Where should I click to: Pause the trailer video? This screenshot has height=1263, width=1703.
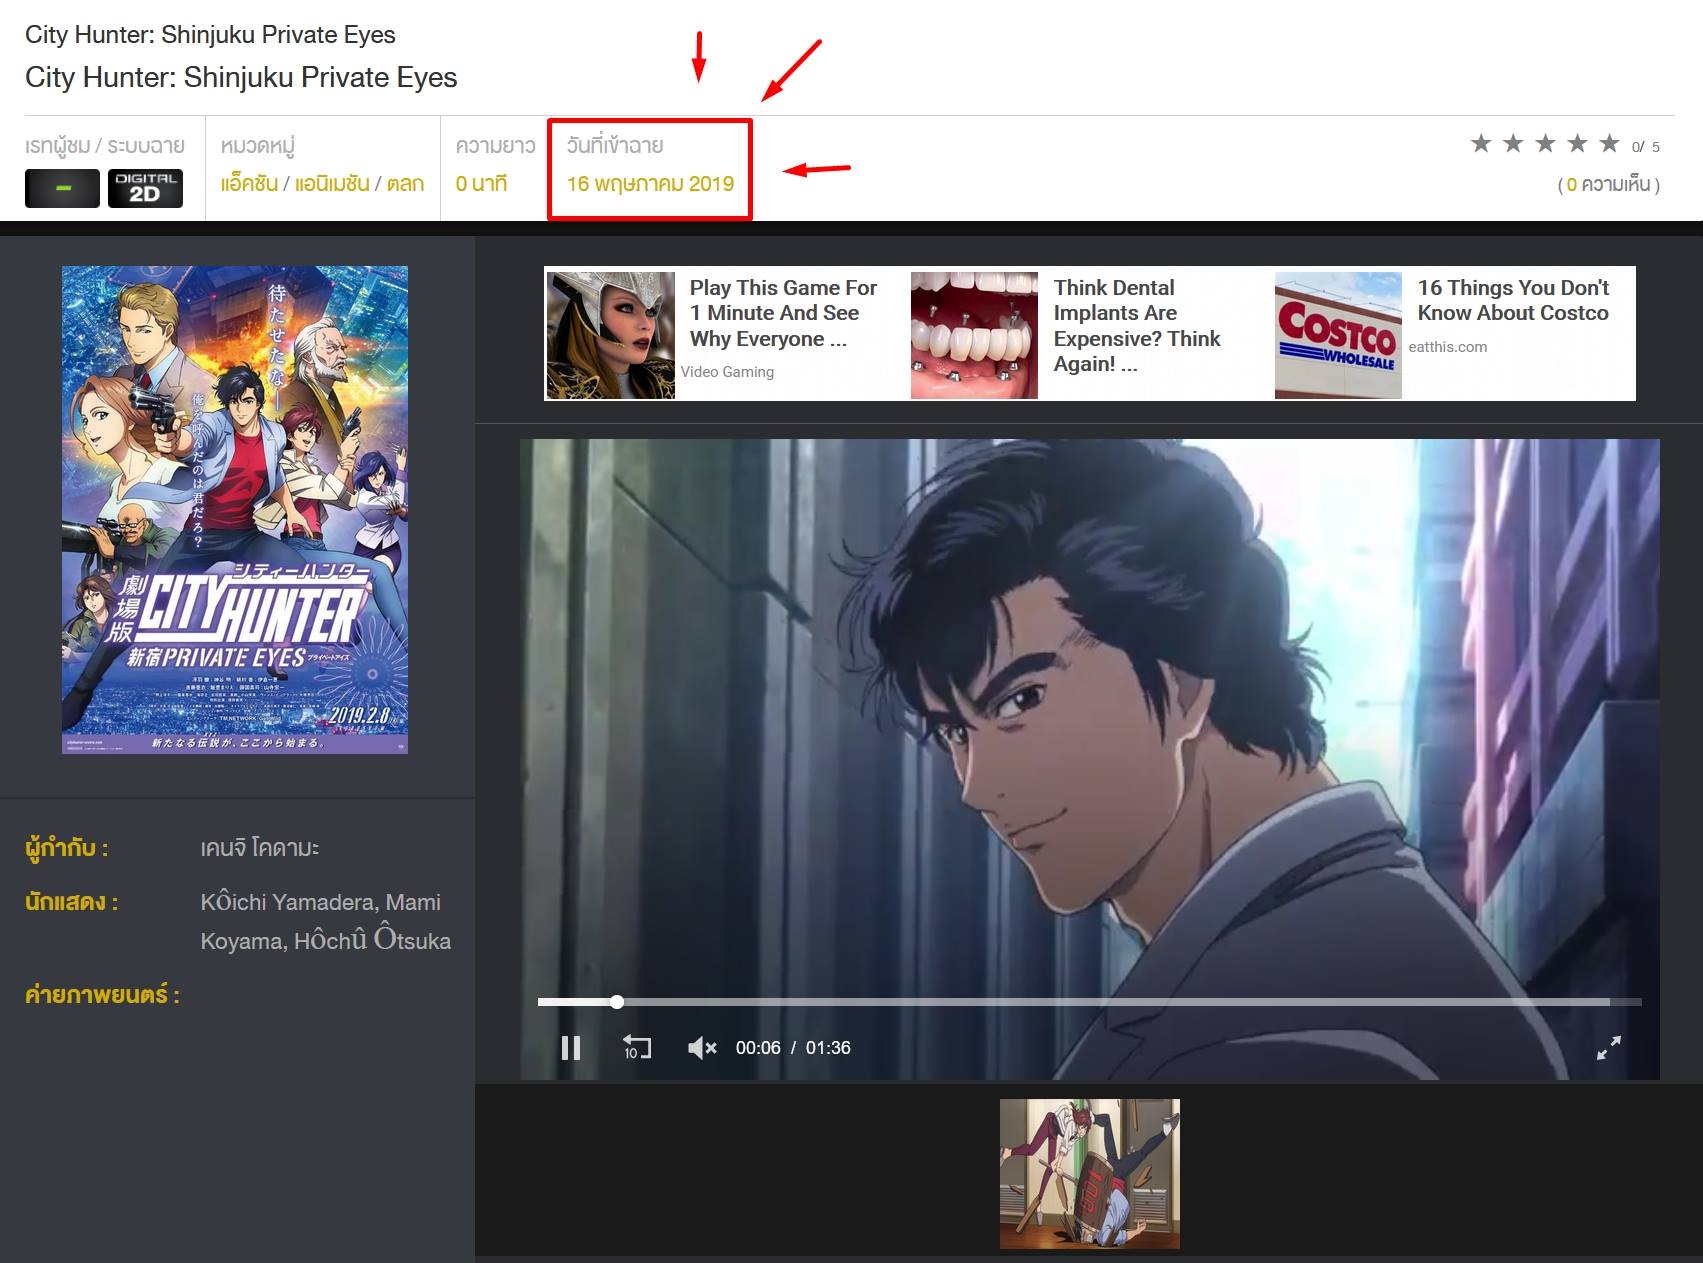(x=571, y=1047)
